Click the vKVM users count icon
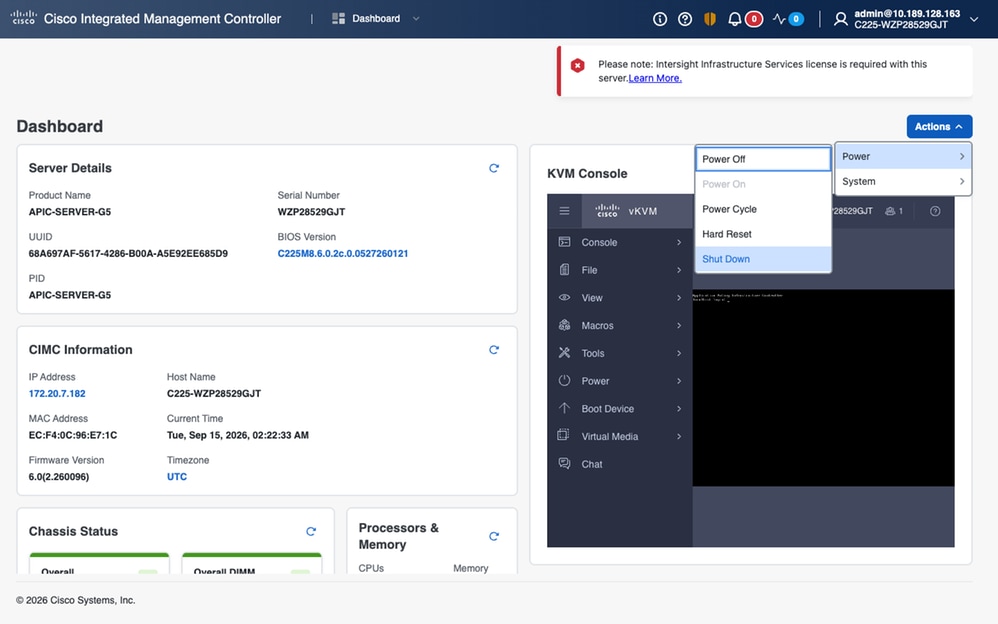998x624 pixels. (x=890, y=211)
